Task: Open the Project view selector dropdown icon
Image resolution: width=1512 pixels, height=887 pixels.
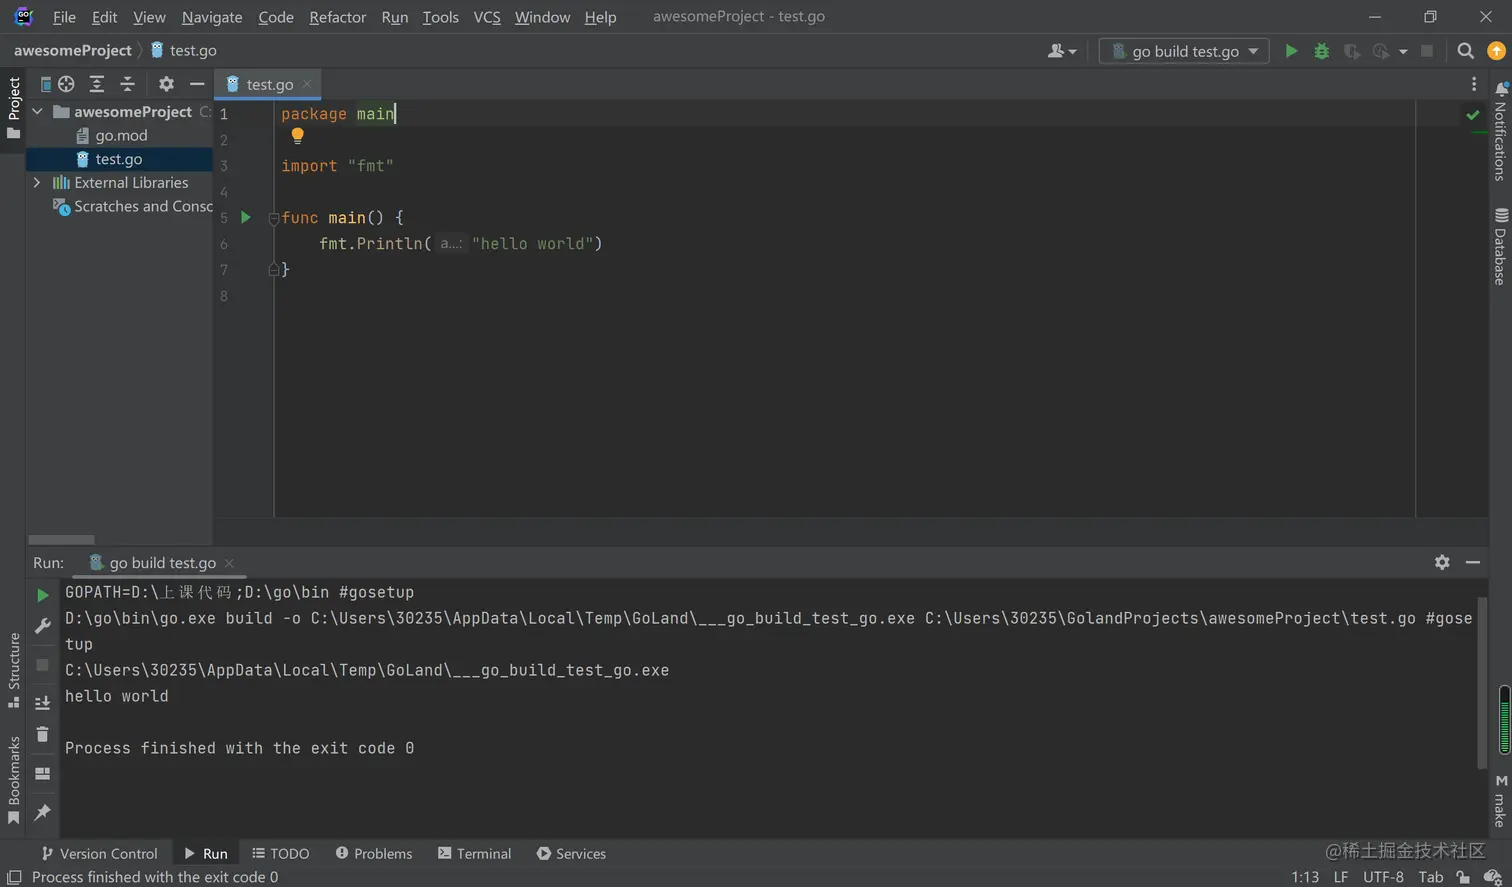Action: pos(45,84)
